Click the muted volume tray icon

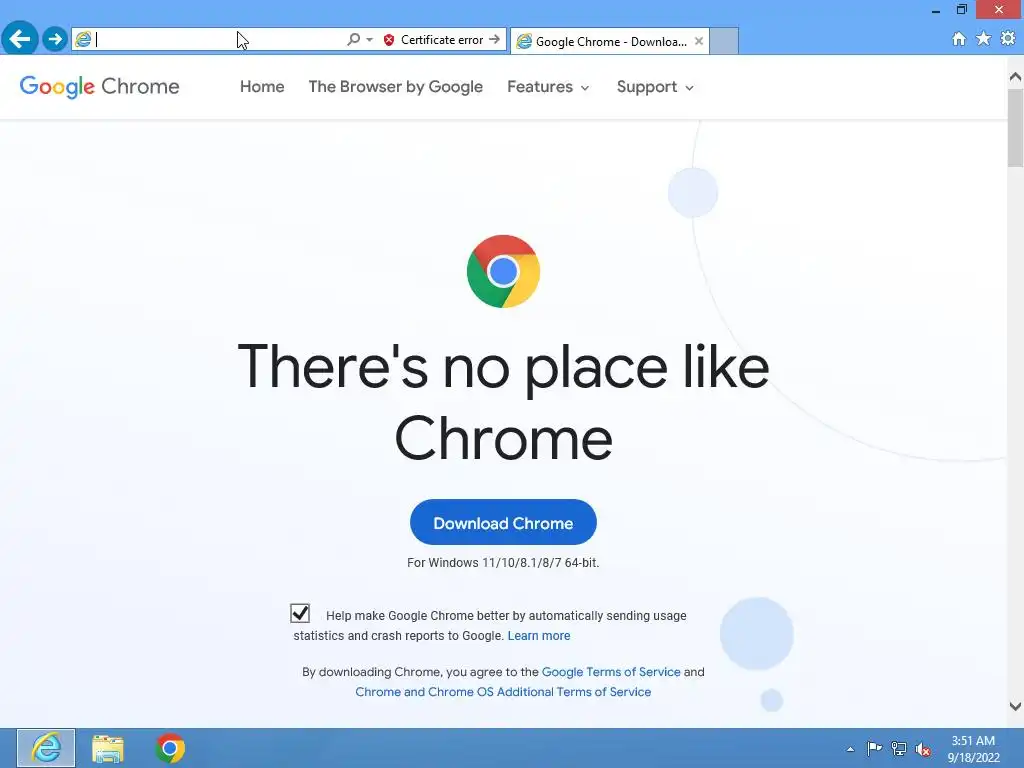923,749
